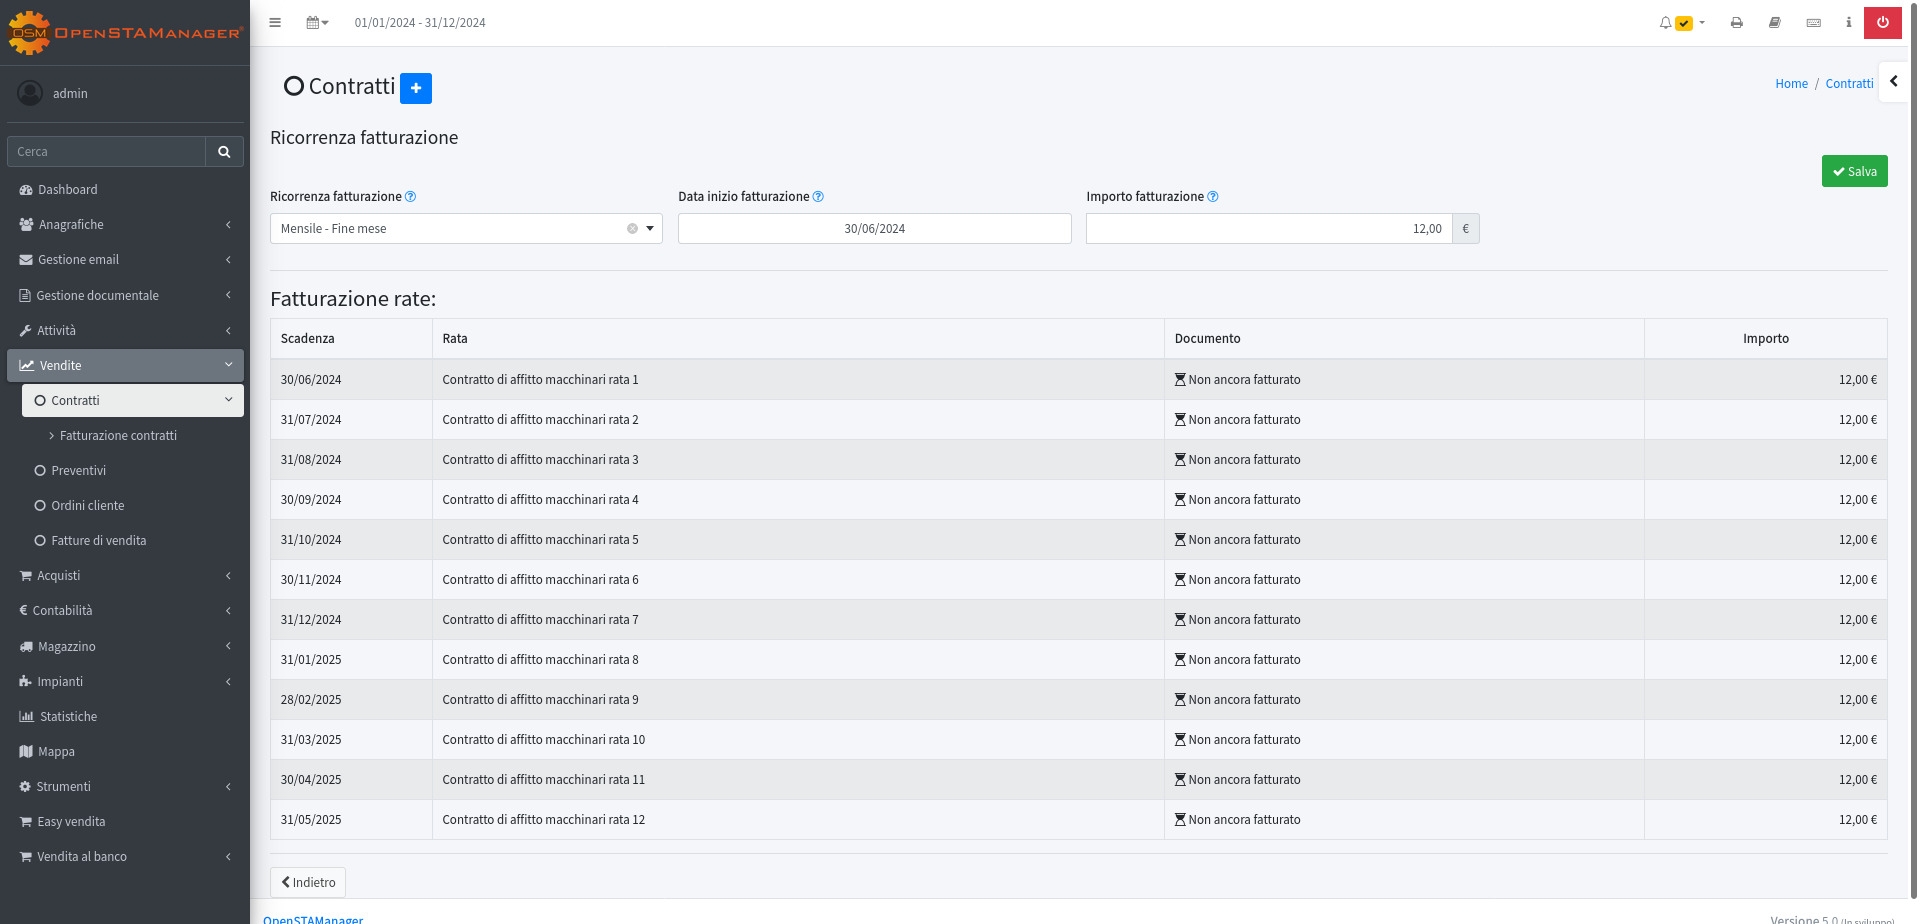Image resolution: width=1920 pixels, height=924 pixels.
Task: Open the Dashboard menu item
Action: tap(68, 190)
